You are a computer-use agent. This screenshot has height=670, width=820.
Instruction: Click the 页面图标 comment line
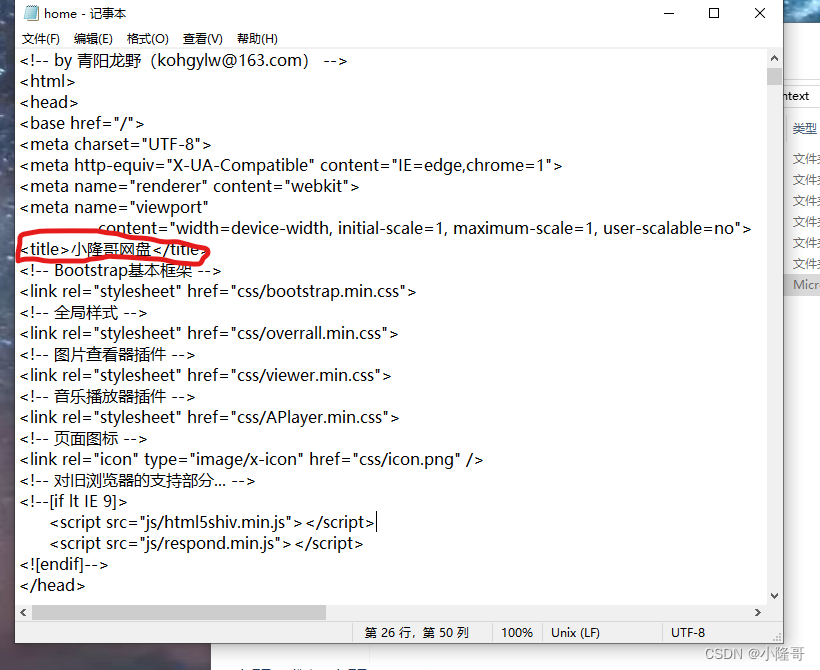click(84, 438)
